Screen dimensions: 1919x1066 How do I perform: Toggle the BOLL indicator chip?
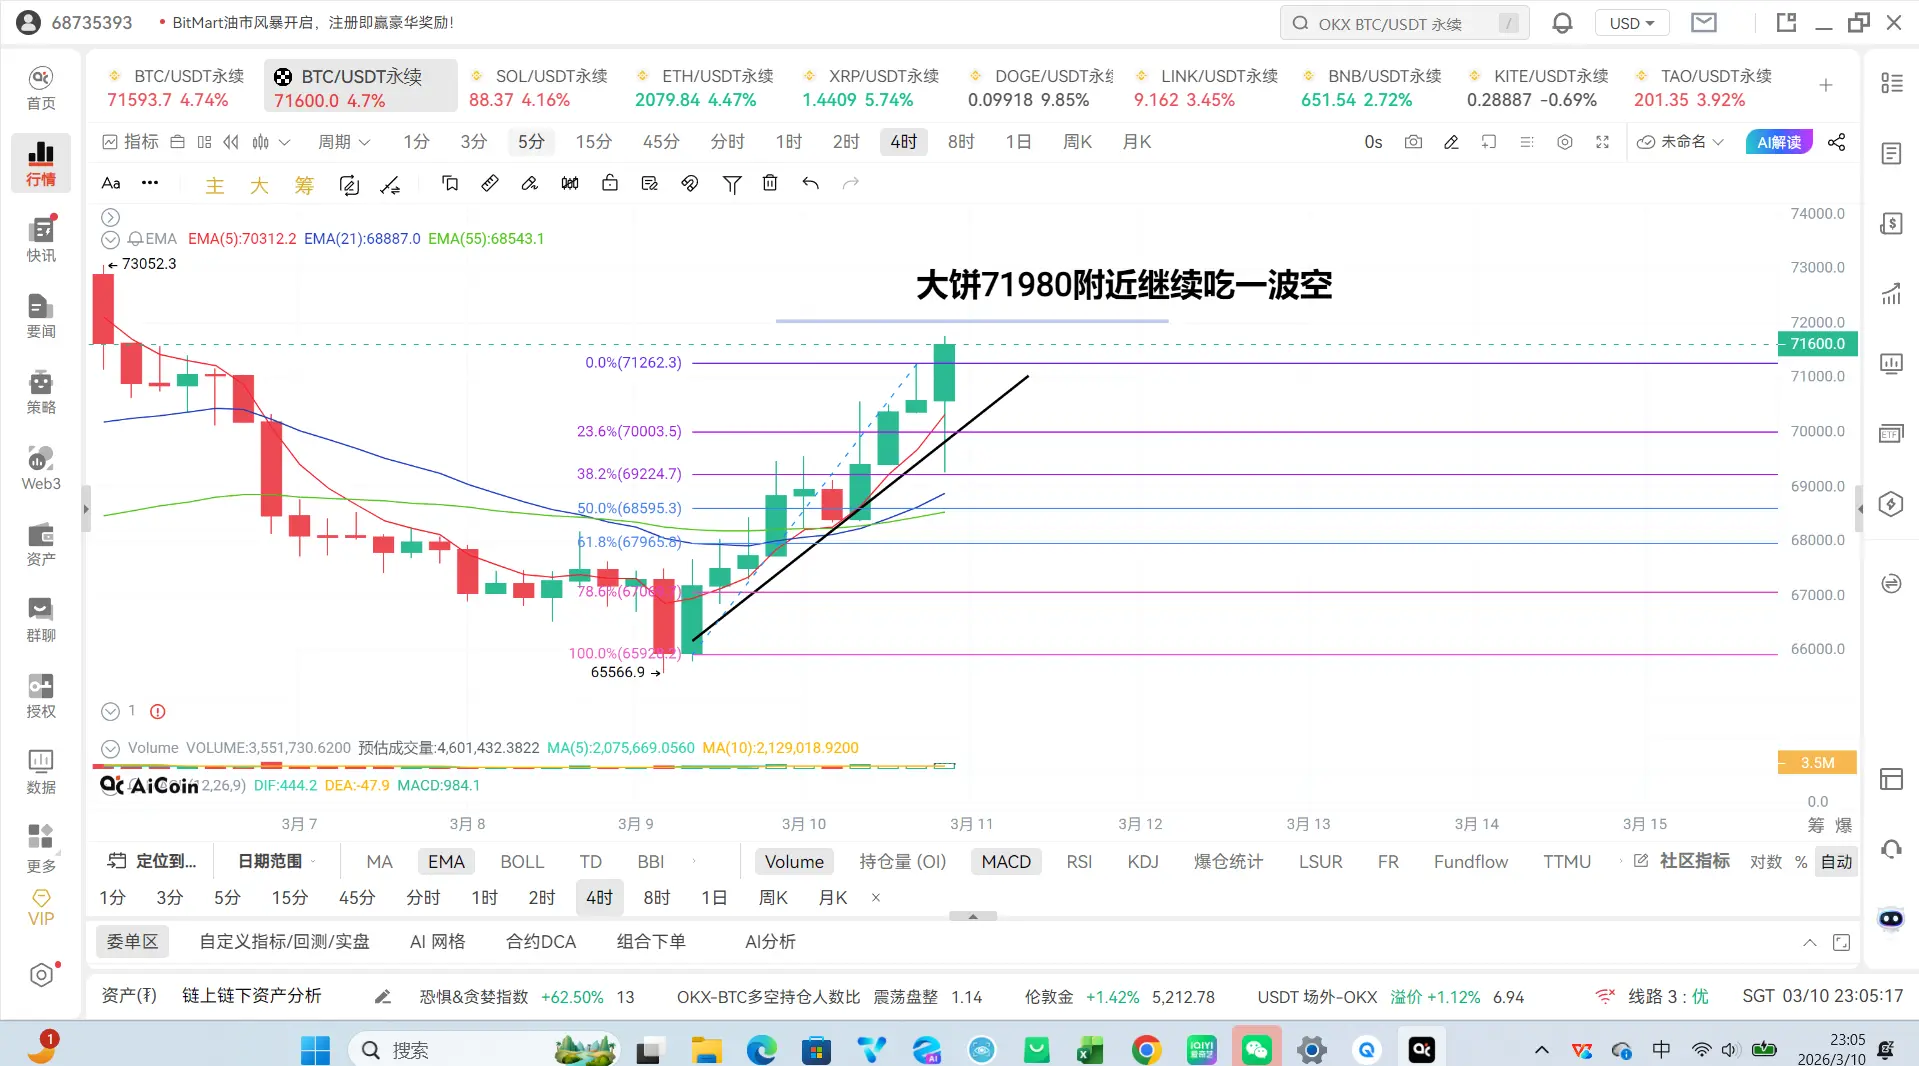pyautogui.click(x=522, y=862)
